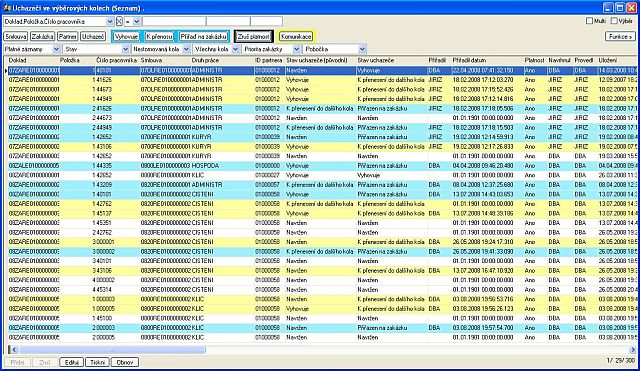Click the Komunikace button

(x=296, y=37)
